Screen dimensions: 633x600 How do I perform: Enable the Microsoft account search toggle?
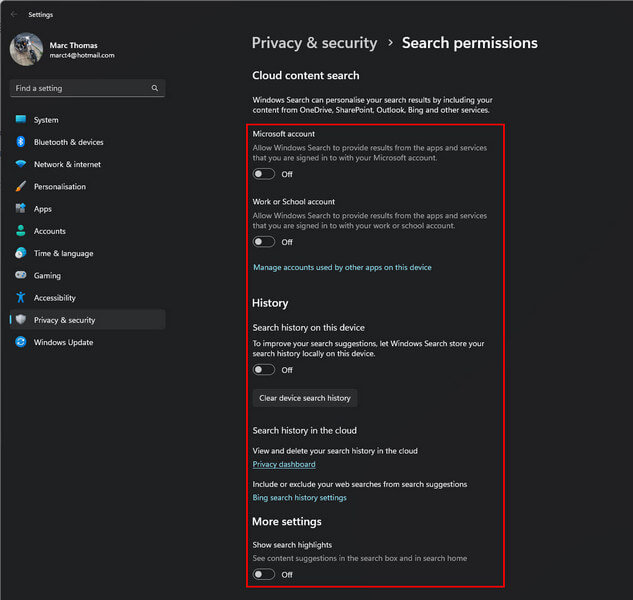(x=264, y=174)
